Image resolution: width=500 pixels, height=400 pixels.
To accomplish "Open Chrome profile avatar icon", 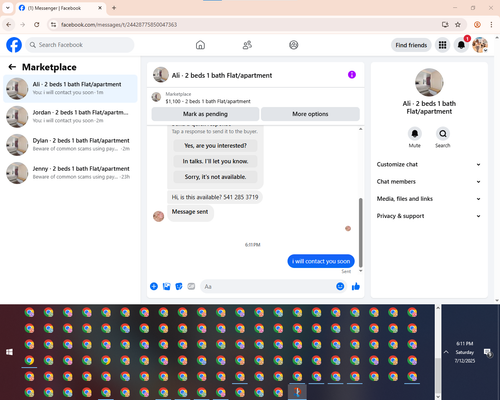I will (477, 25).
